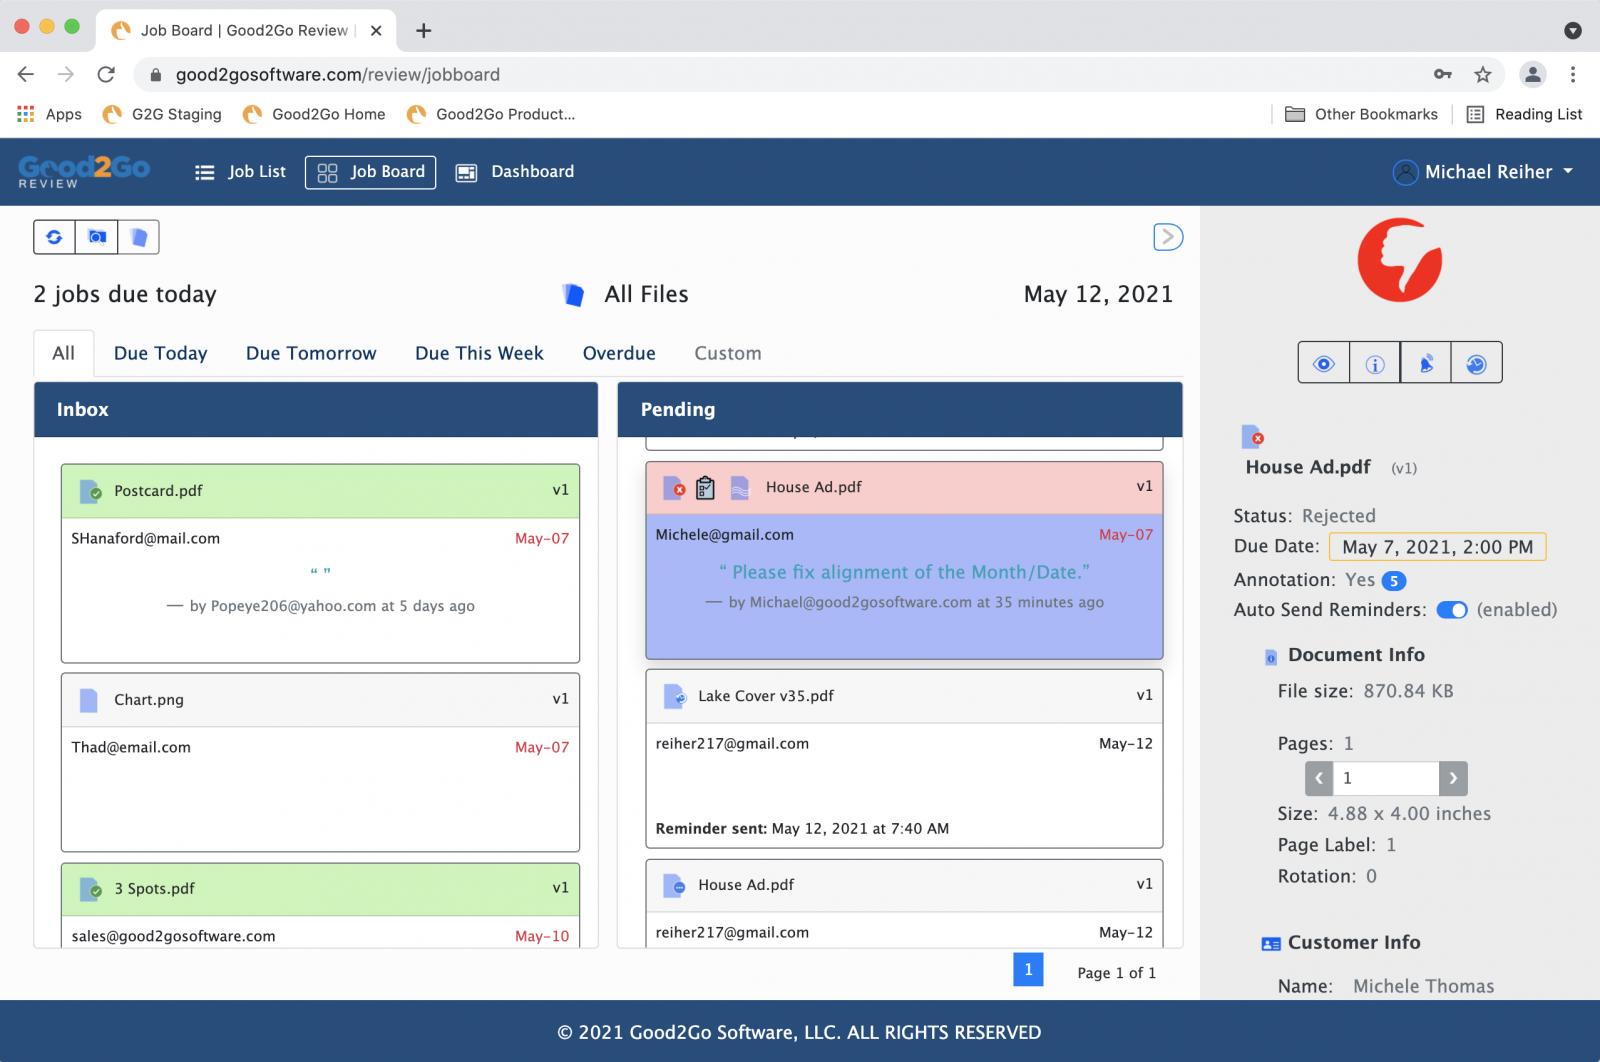Select the Postcard.pdf job card
1600x1062 pixels.
(320, 561)
